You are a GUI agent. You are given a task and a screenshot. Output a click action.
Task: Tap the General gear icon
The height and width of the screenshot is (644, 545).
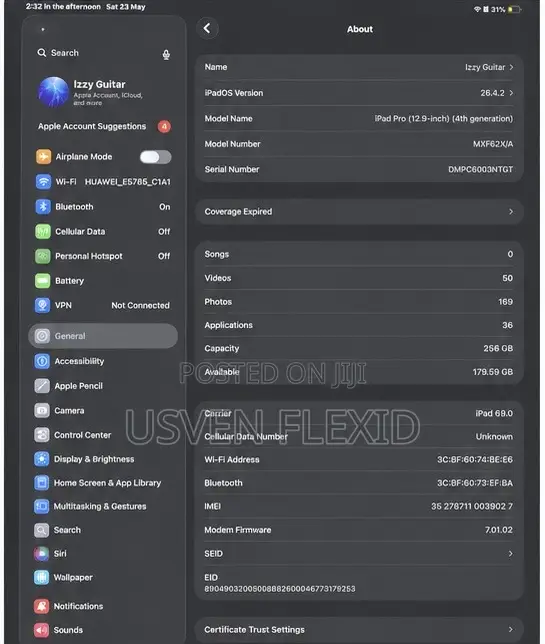point(42,336)
